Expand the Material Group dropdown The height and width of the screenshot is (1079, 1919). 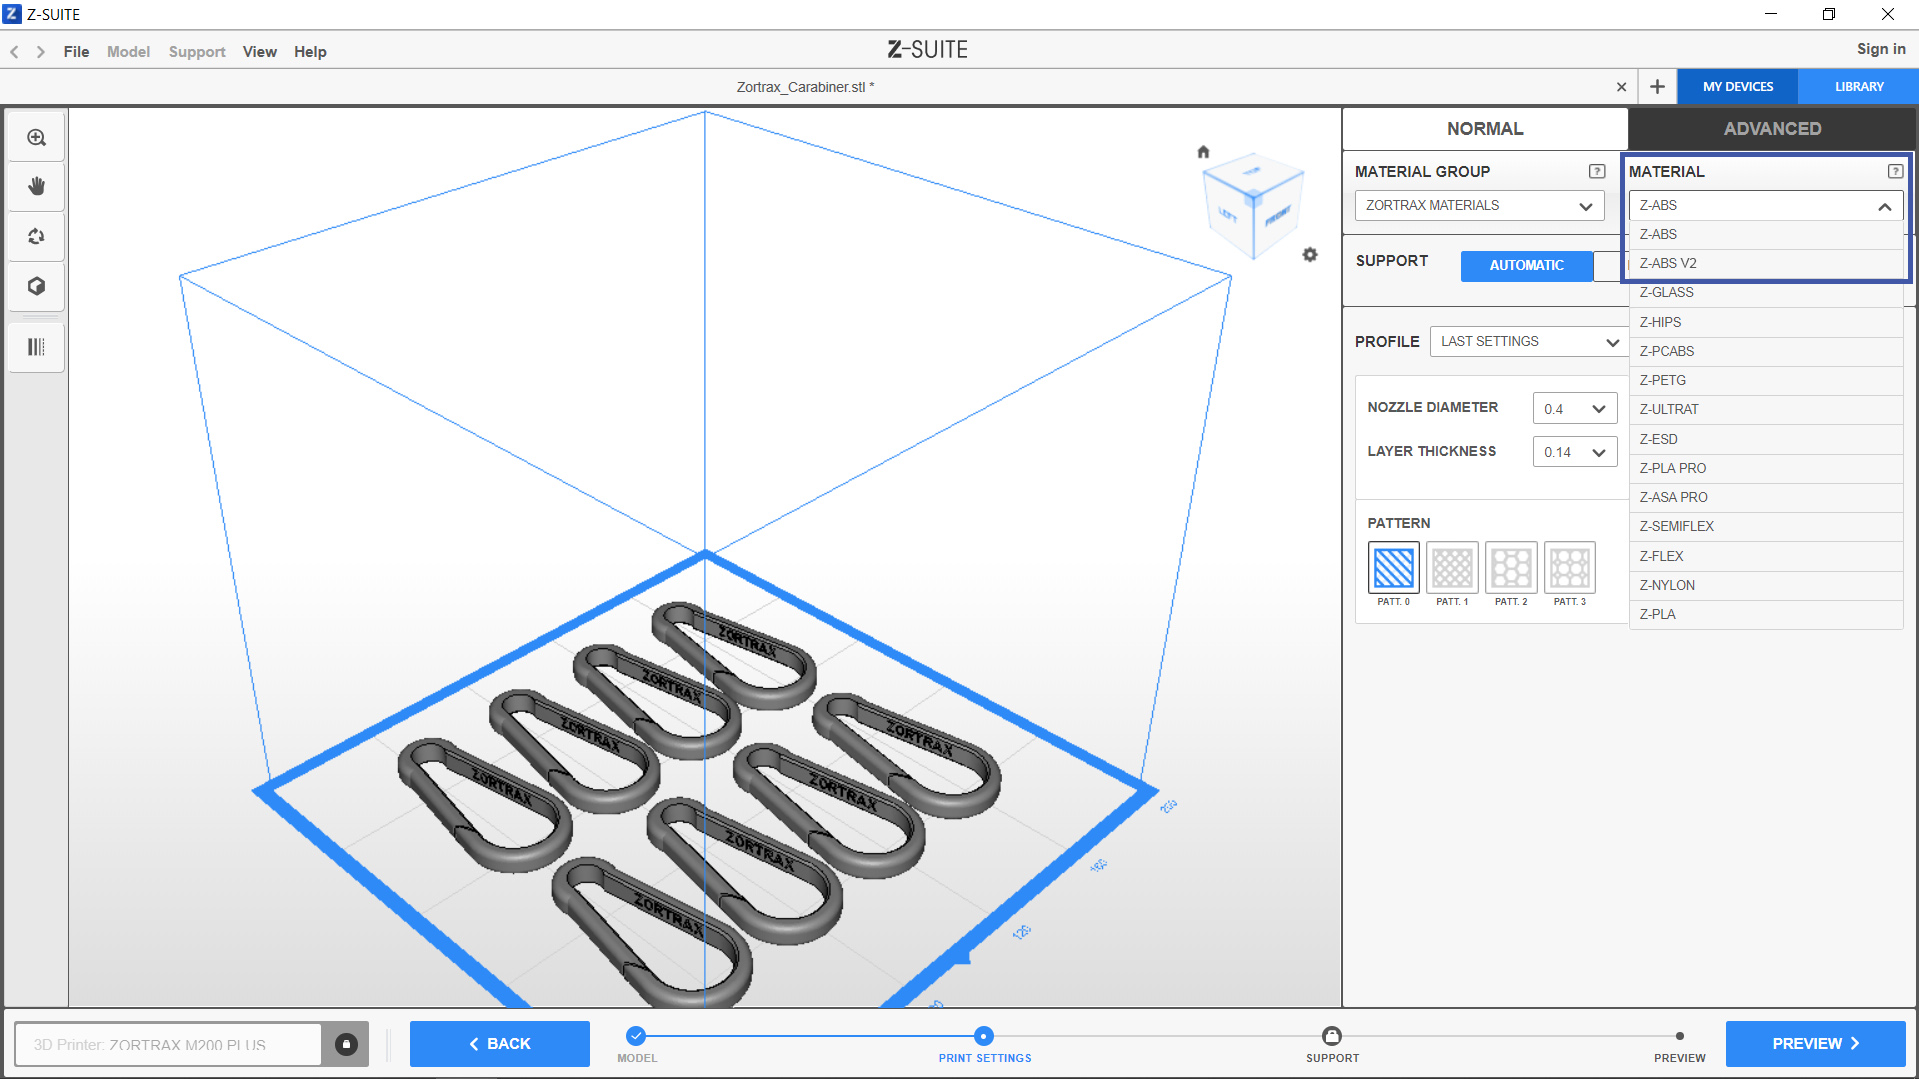[x=1479, y=206]
